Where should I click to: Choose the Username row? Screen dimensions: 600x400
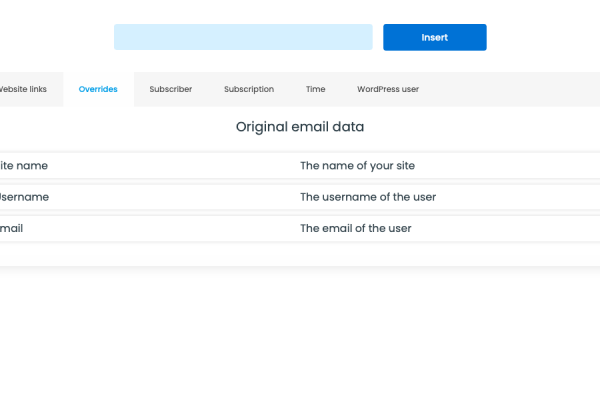tap(300, 197)
